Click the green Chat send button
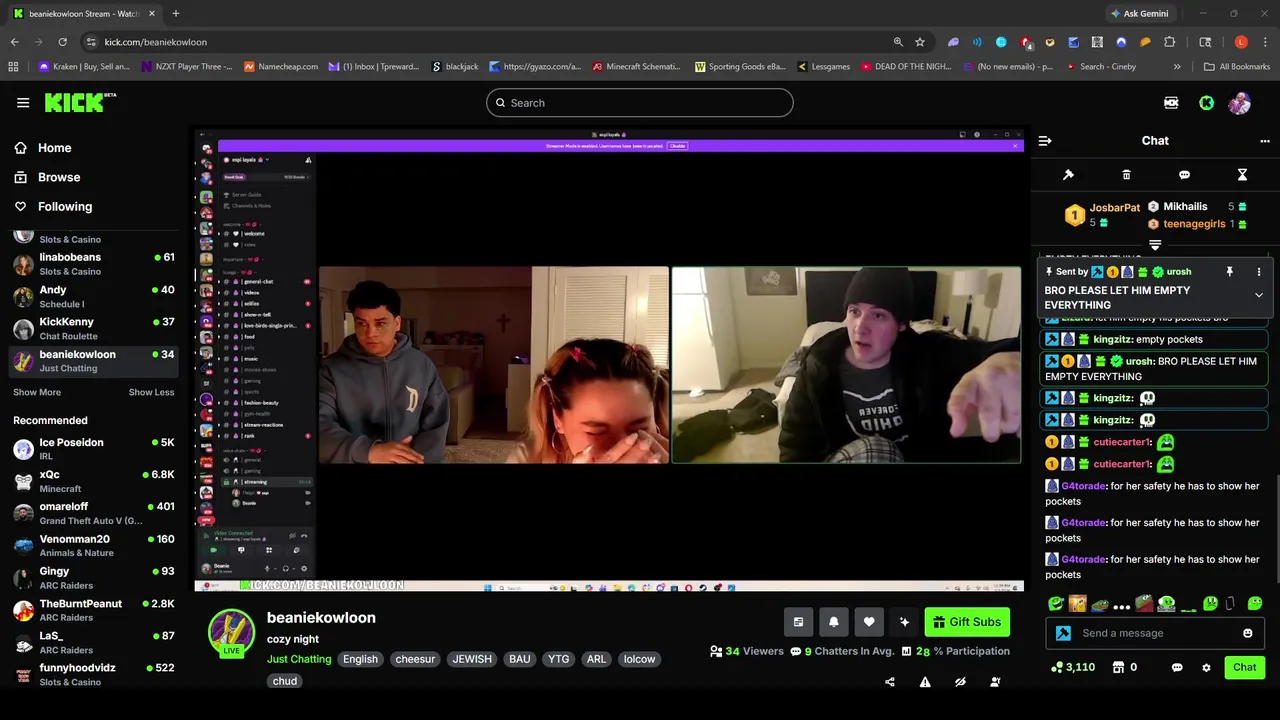This screenshot has width=1280, height=720. coord(1245,667)
